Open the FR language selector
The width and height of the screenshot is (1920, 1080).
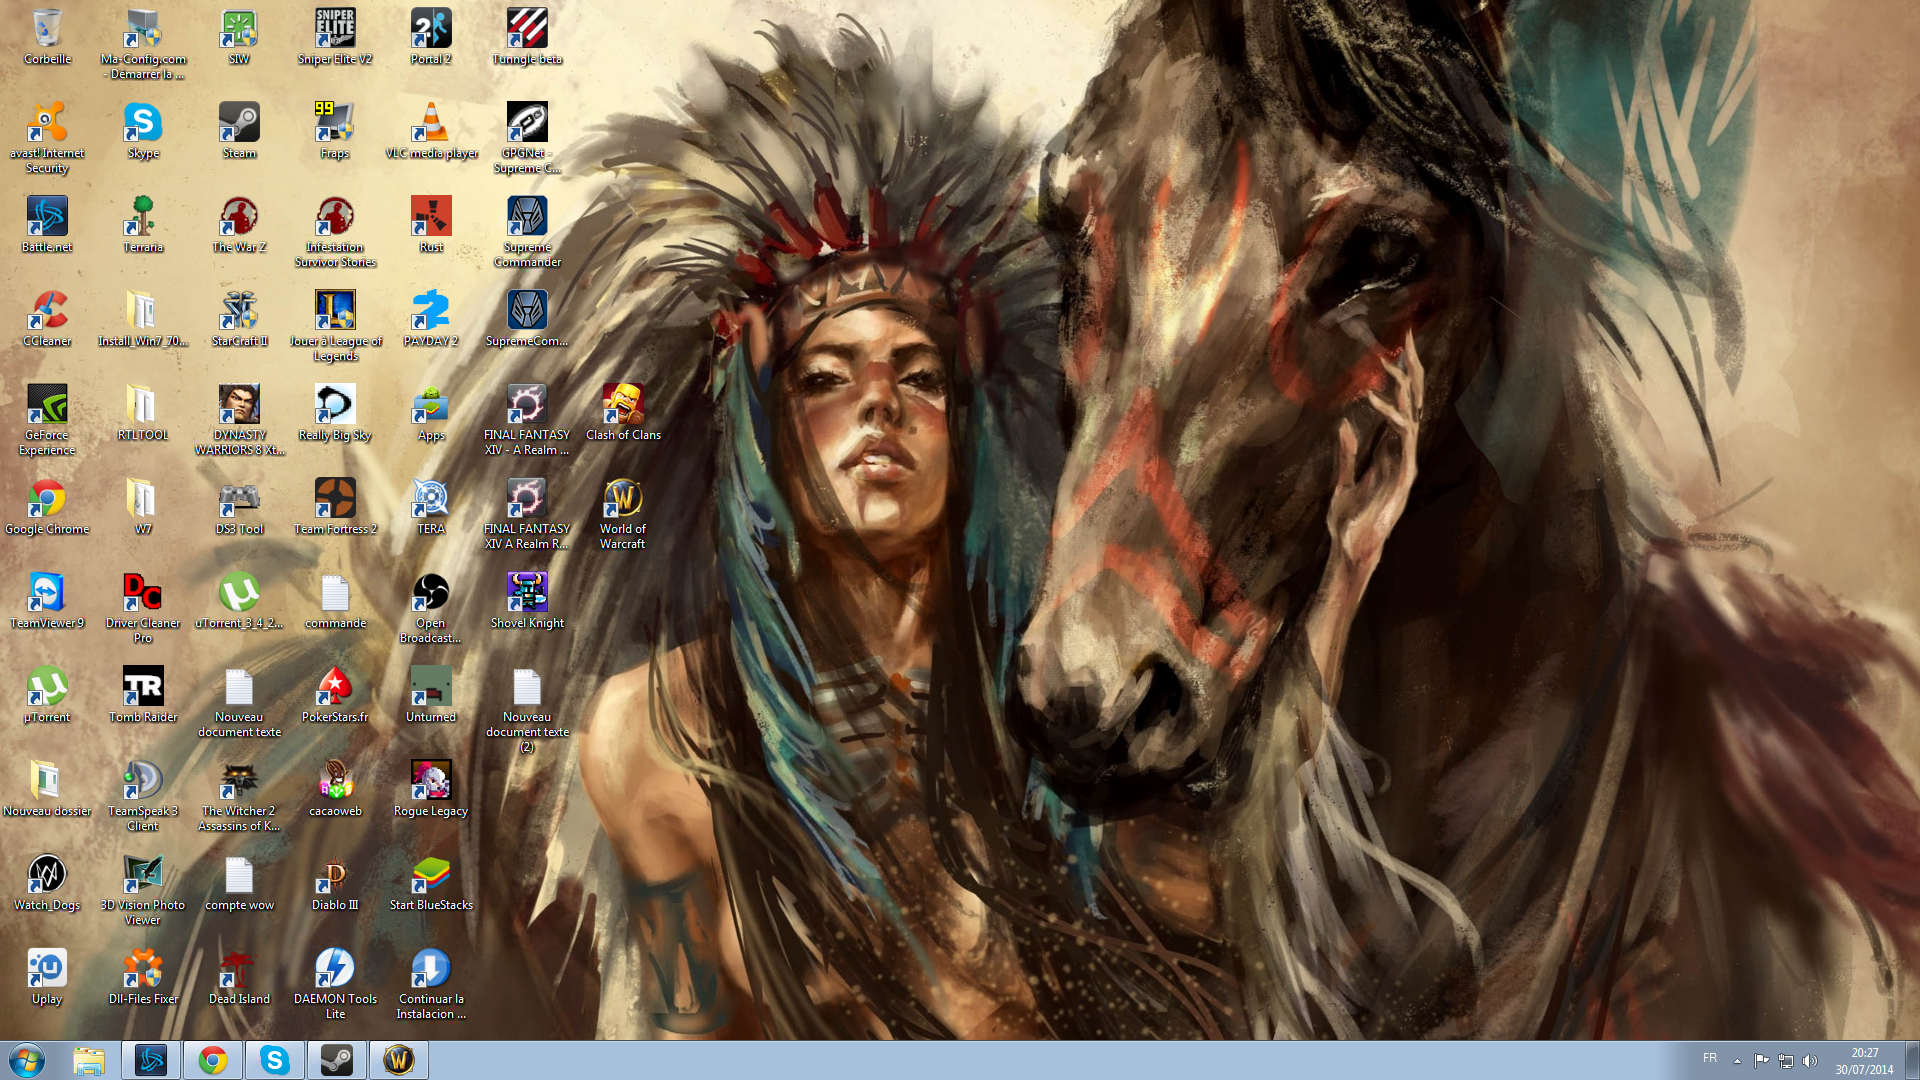click(x=1710, y=1058)
